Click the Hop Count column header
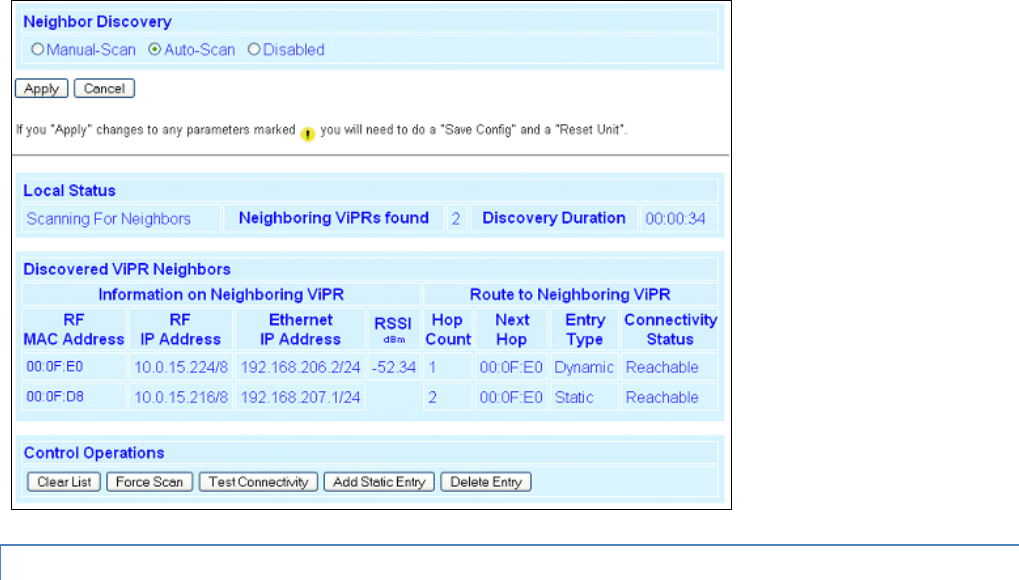 pos(448,330)
